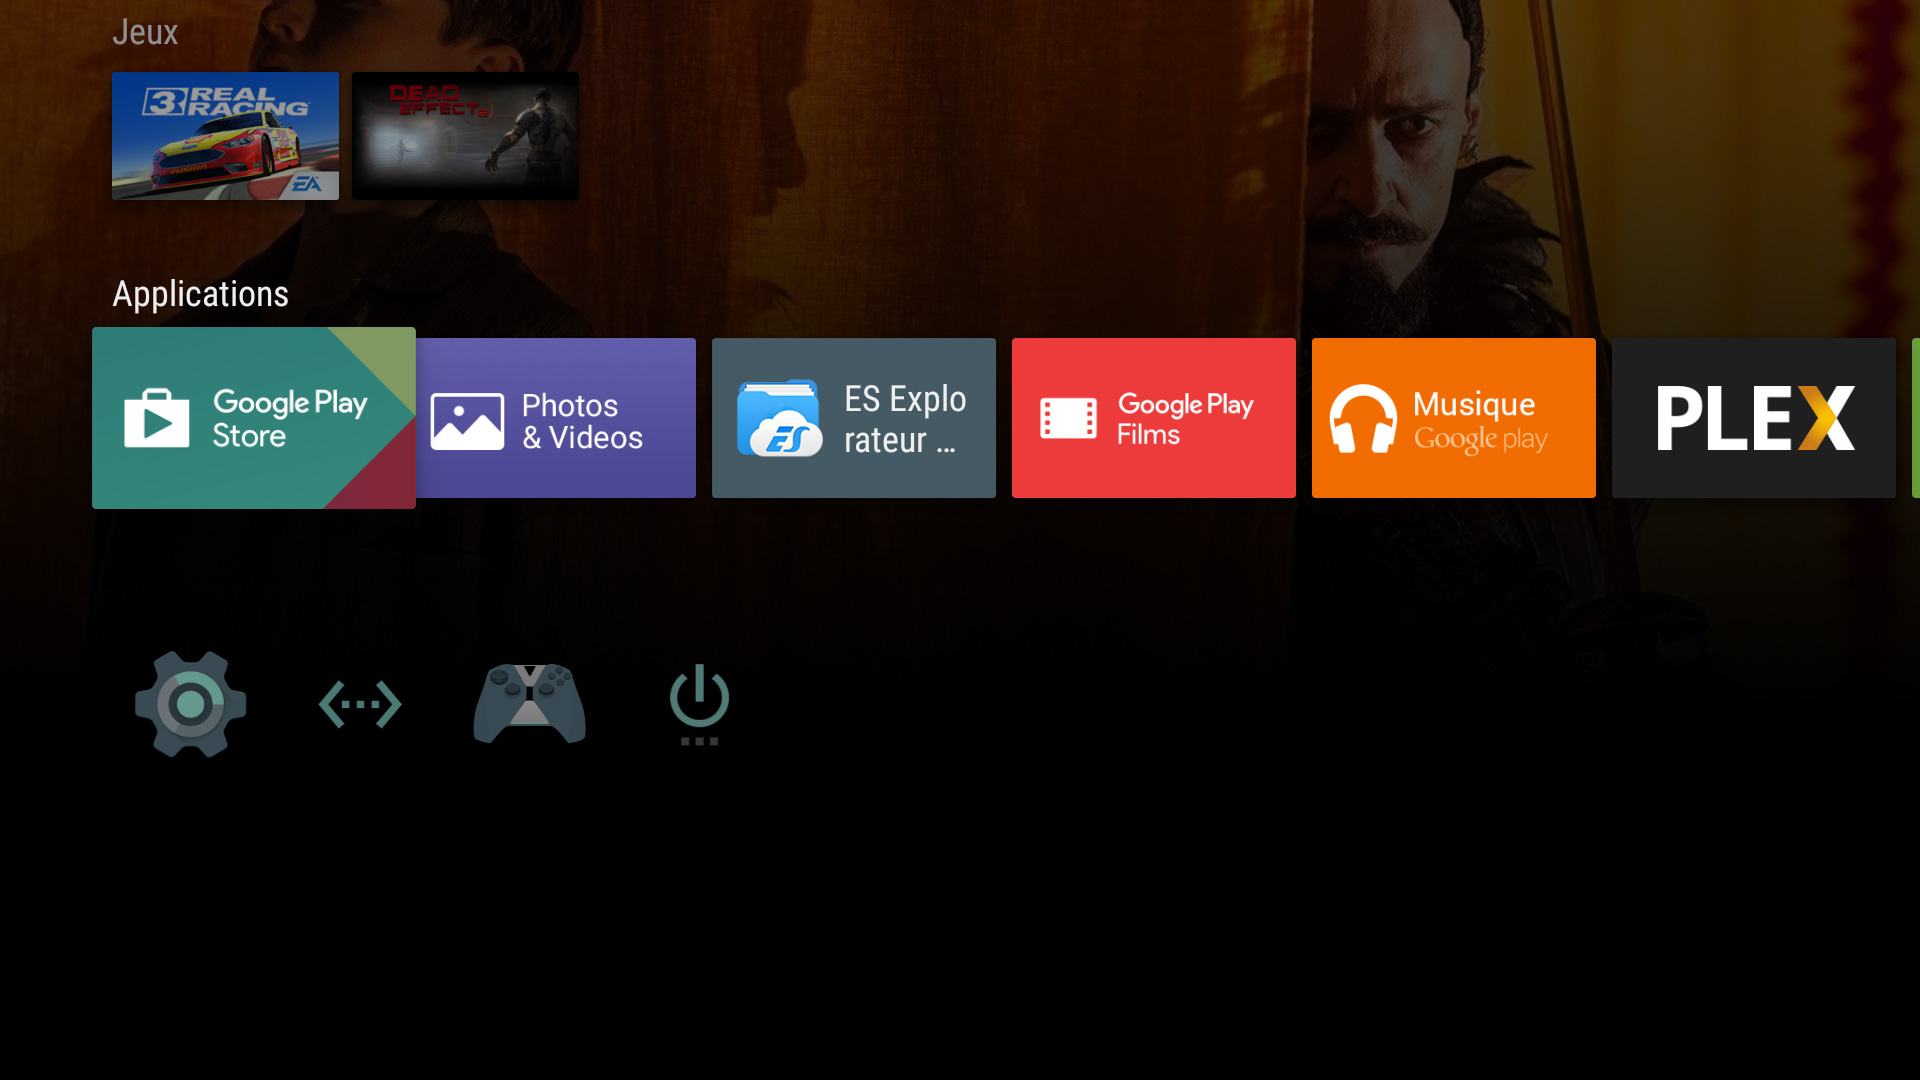
Task: Click the ES cloud folder icon
Action: tap(779, 418)
